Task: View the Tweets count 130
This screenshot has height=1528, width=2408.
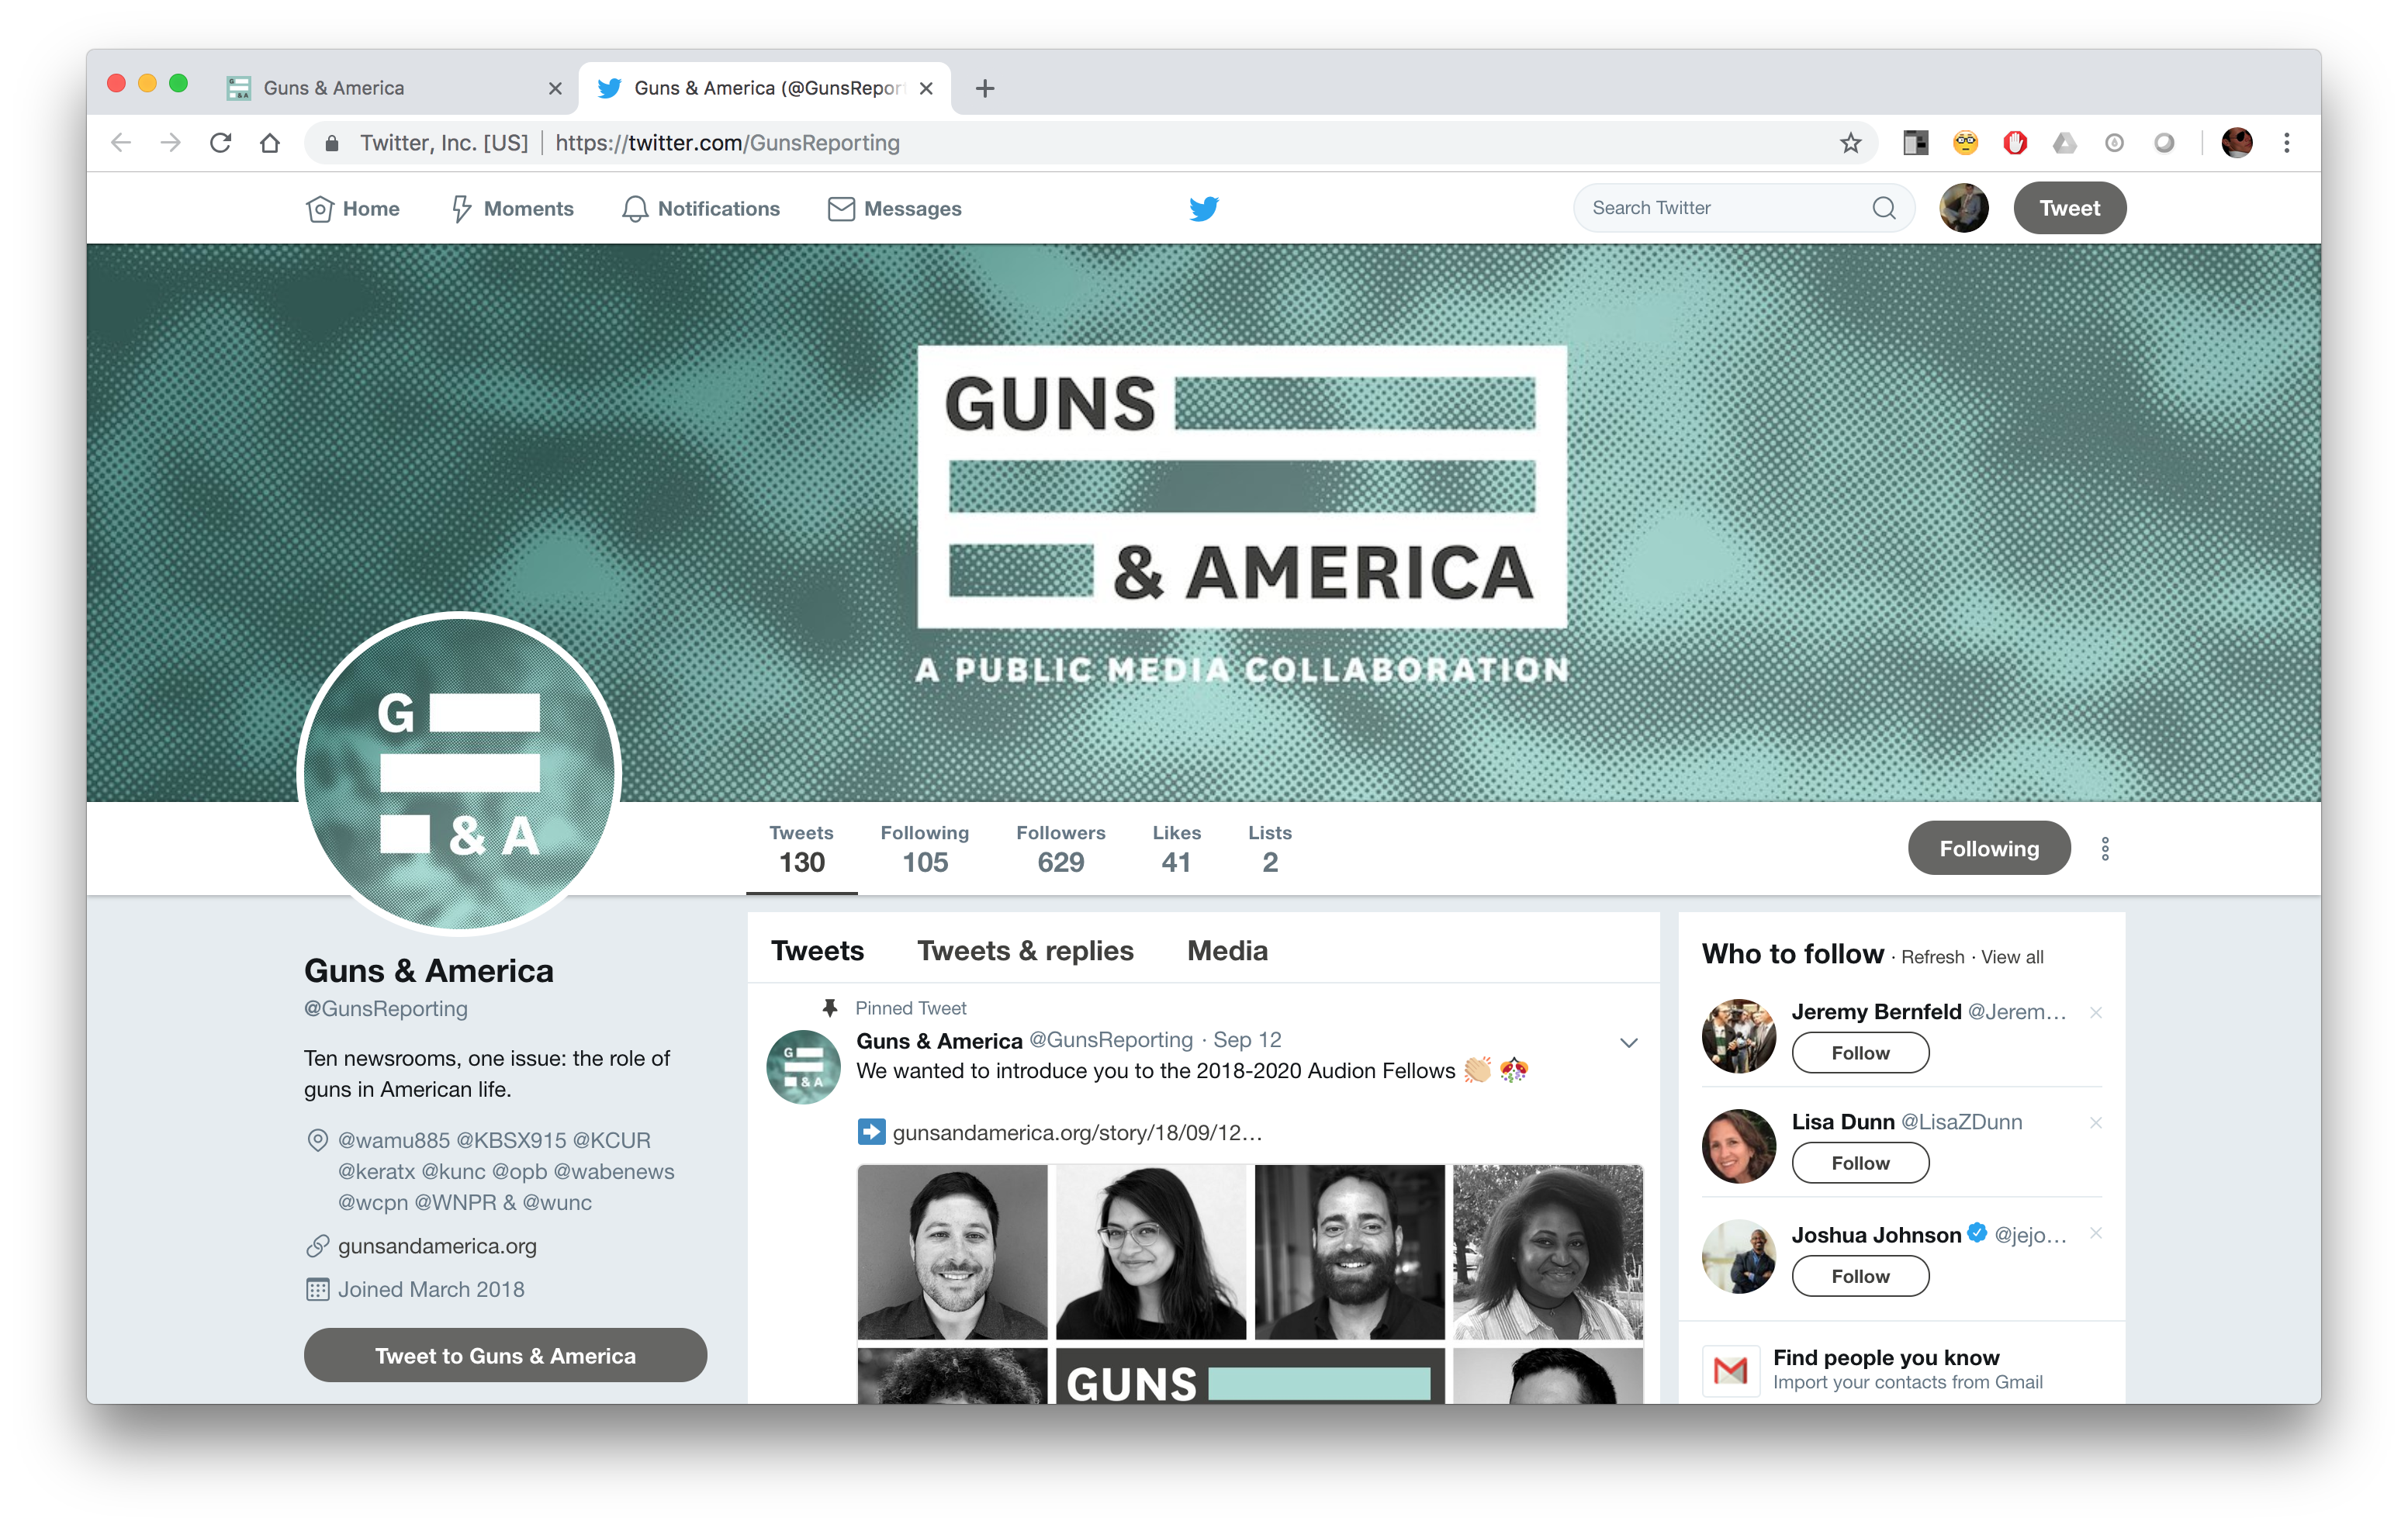Action: (x=801, y=849)
